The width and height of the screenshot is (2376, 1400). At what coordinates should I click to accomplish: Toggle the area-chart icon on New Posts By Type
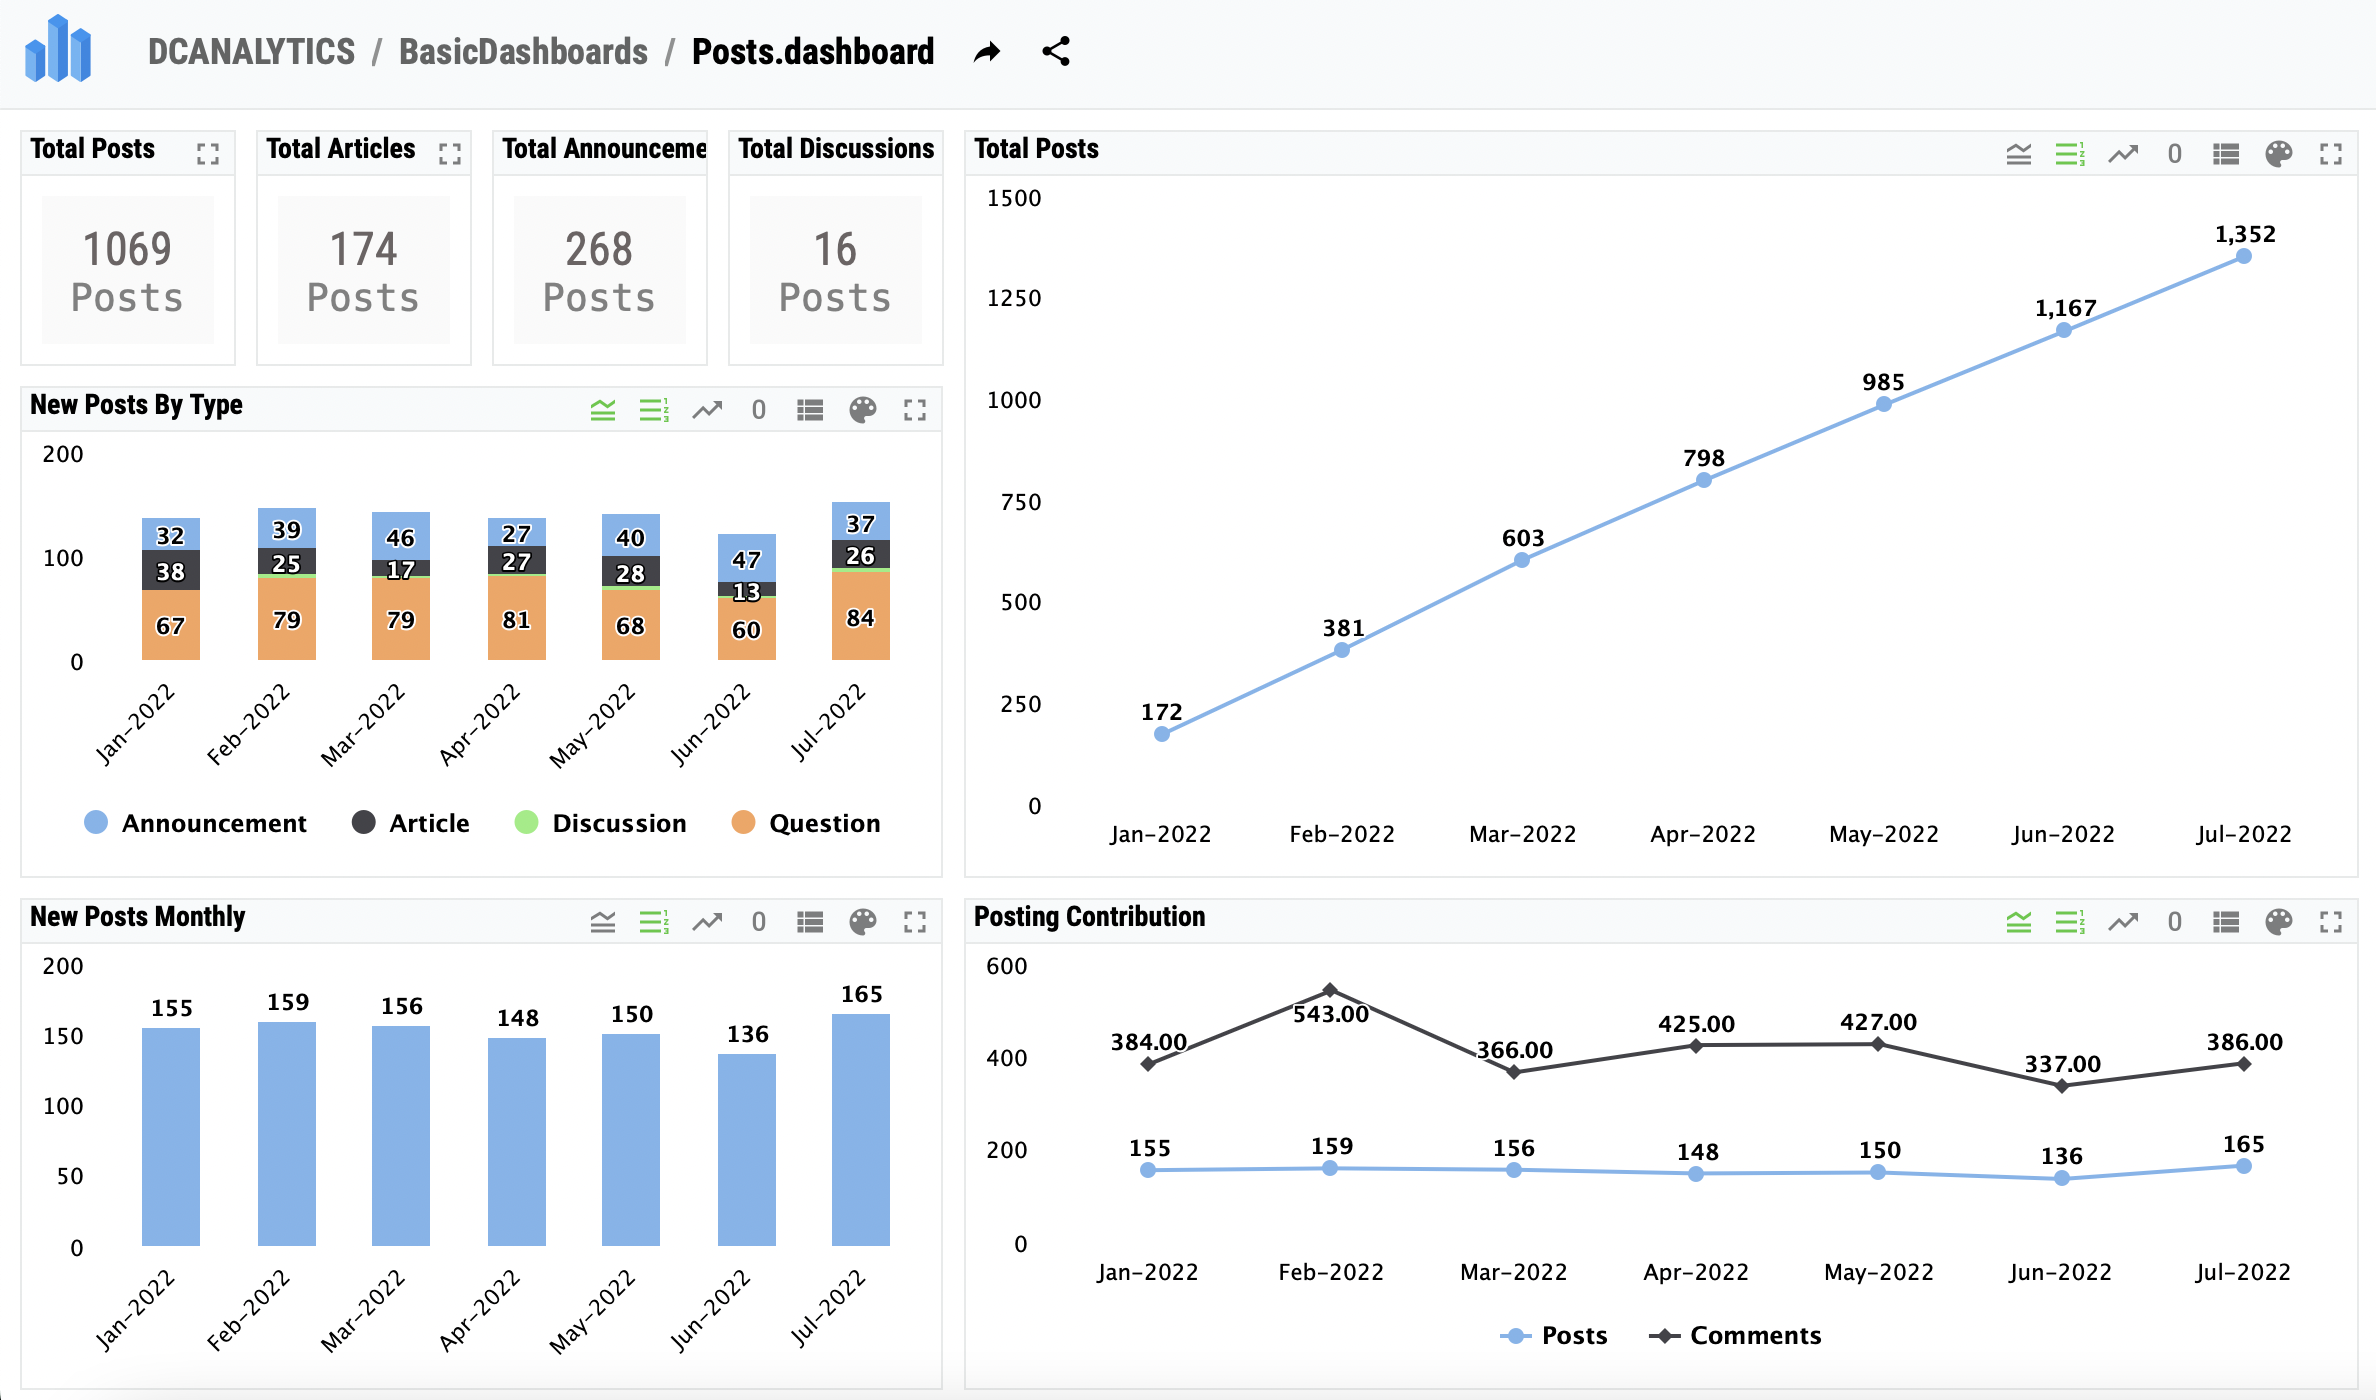[x=603, y=410]
